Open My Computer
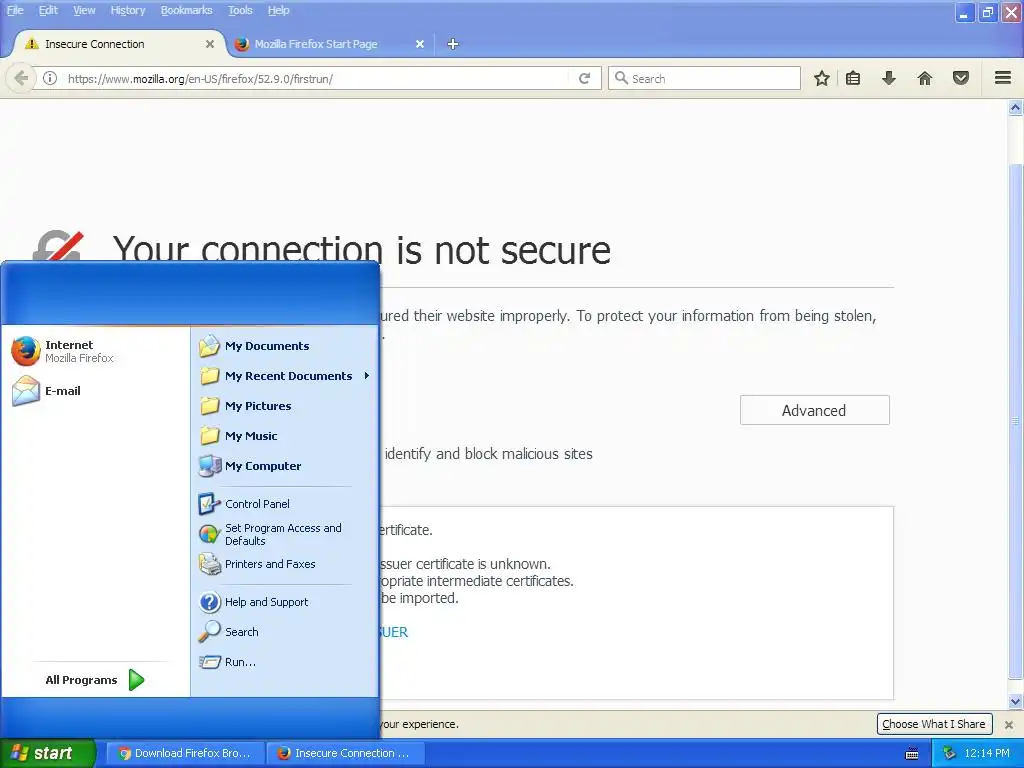The width and height of the screenshot is (1024, 768). click(284, 466)
